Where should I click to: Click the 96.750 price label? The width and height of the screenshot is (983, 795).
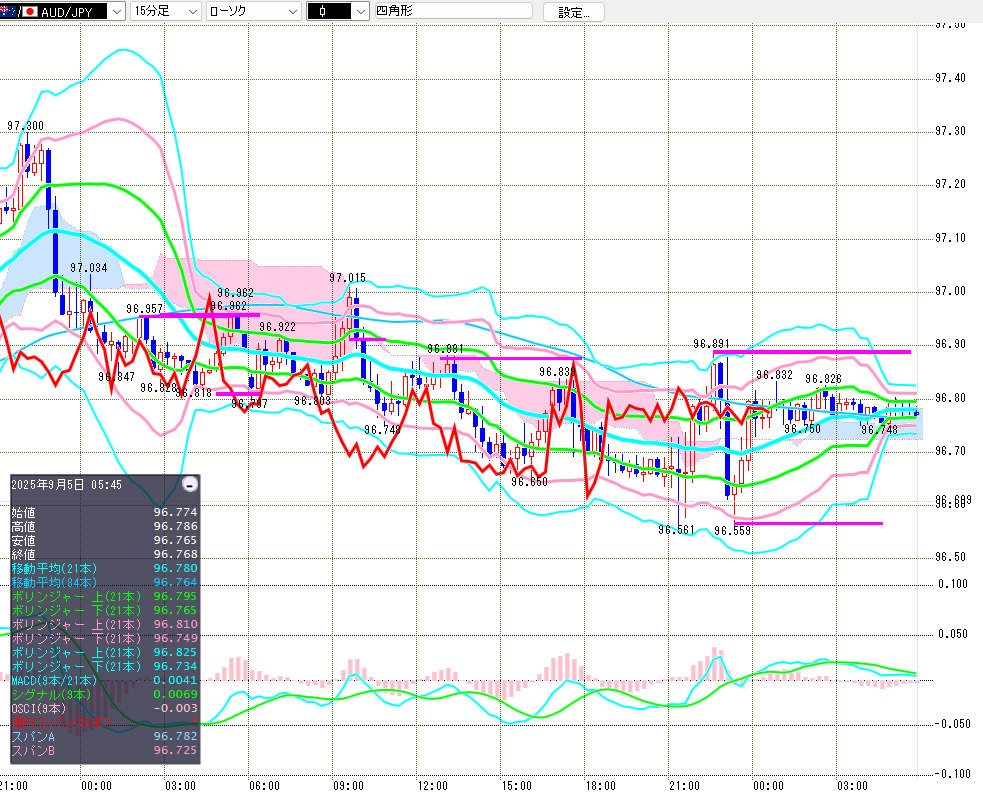tap(802, 429)
